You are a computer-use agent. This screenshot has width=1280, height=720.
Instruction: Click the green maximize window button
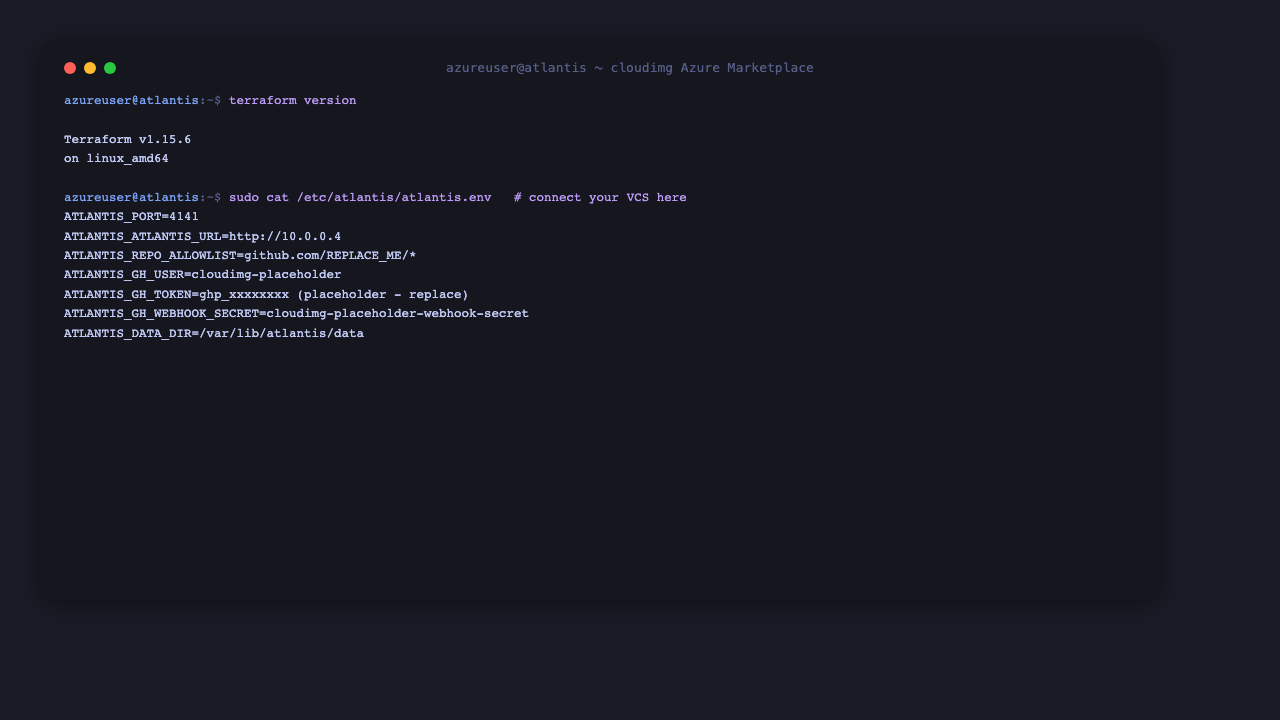pos(110,68)
